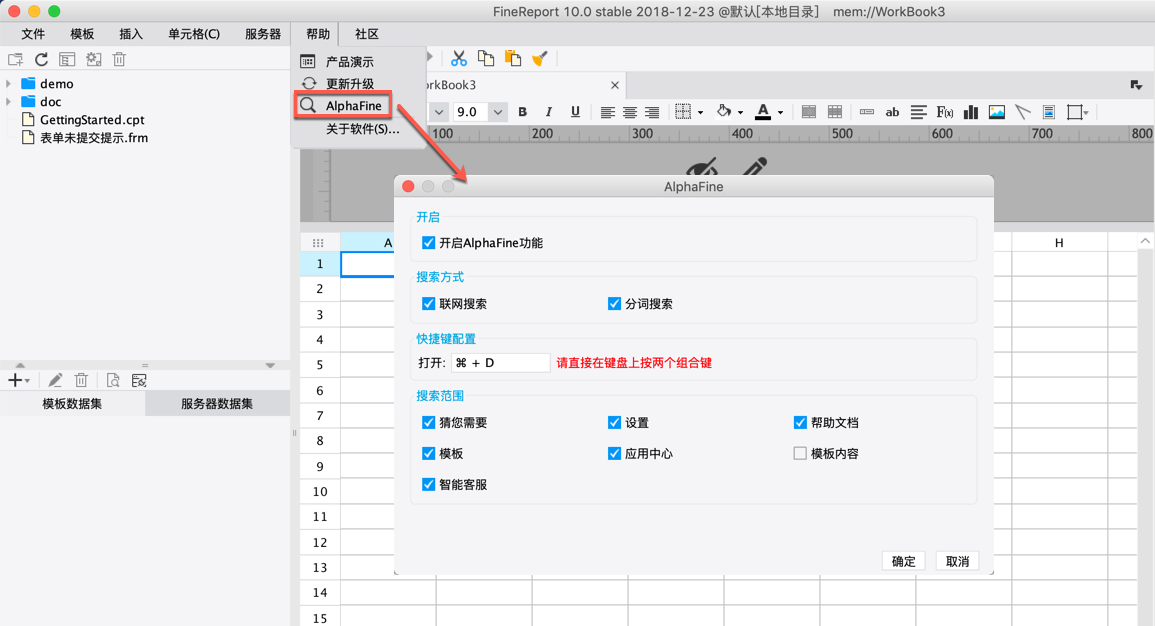
Task: Open the font color dropdown arrow
Action: 780,113
